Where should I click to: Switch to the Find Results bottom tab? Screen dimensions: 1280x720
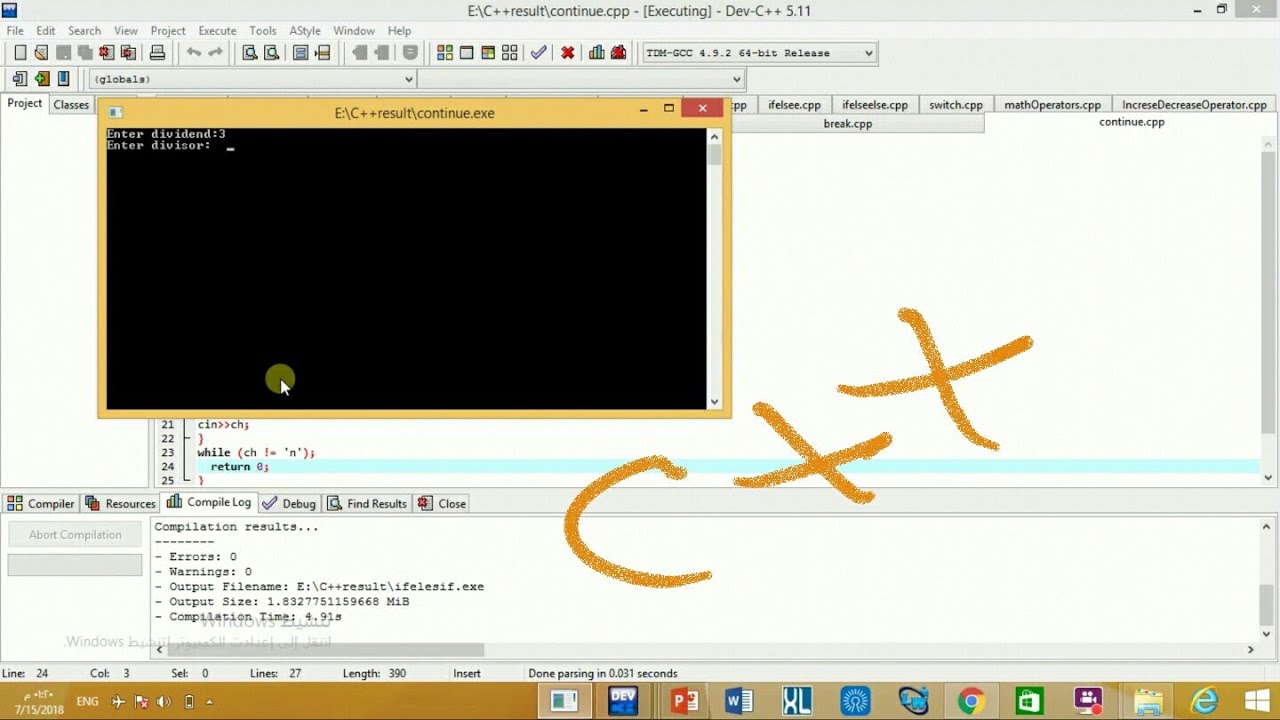367,503
